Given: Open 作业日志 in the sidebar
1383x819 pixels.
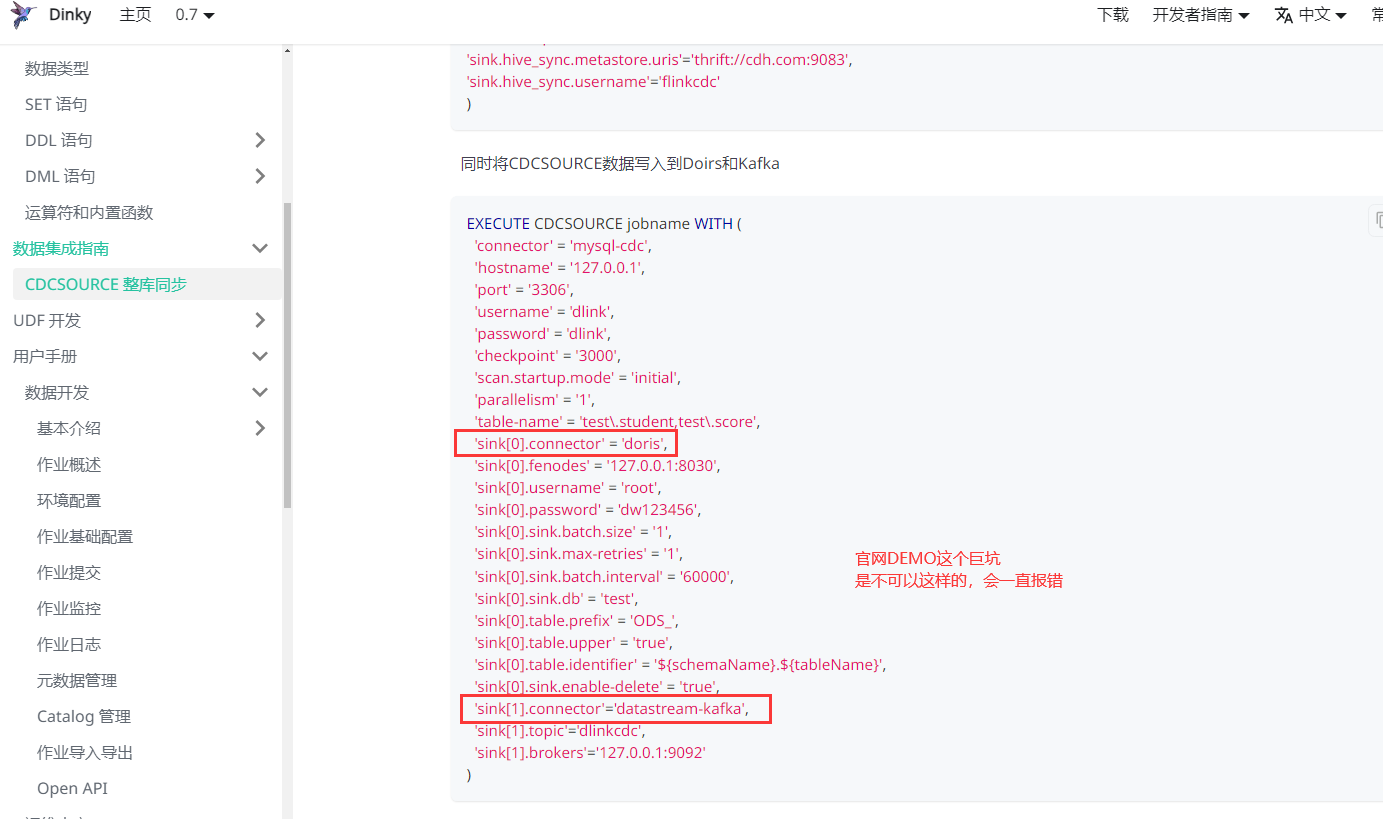Looking at the screenshot, I should (x=69, y=644).
